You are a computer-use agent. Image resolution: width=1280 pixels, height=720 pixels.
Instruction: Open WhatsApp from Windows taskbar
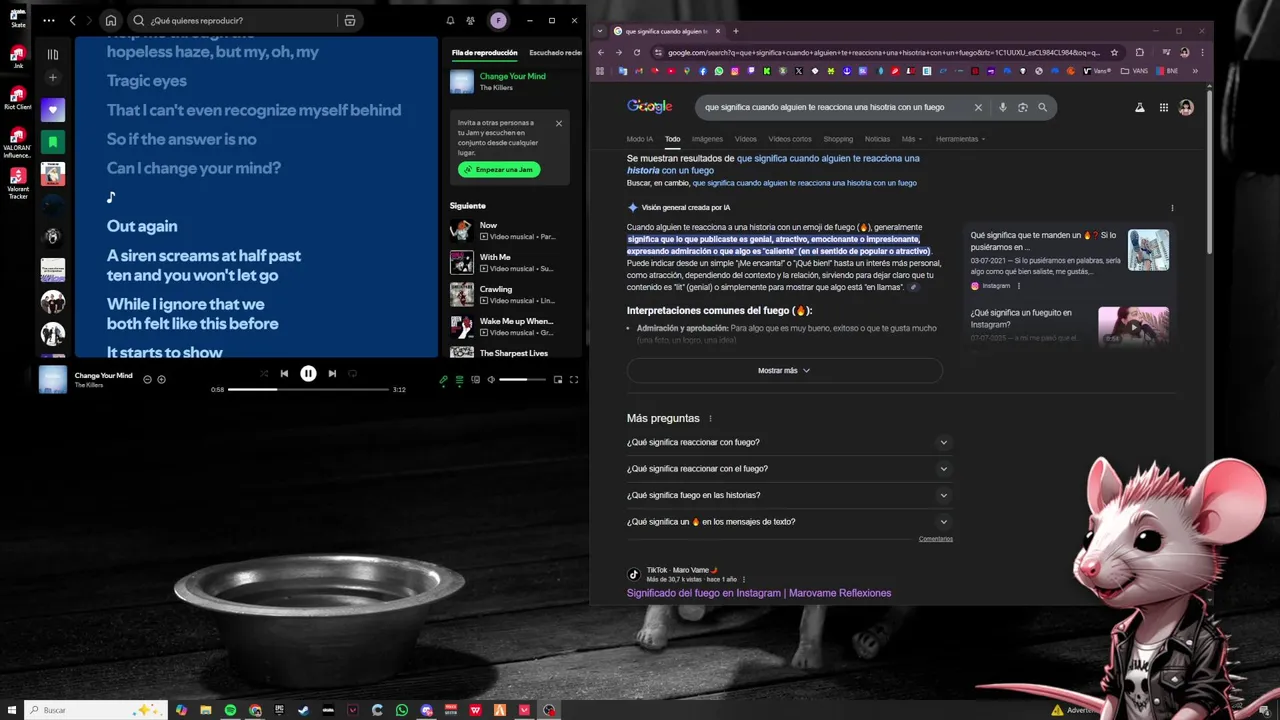coord(402,710)
